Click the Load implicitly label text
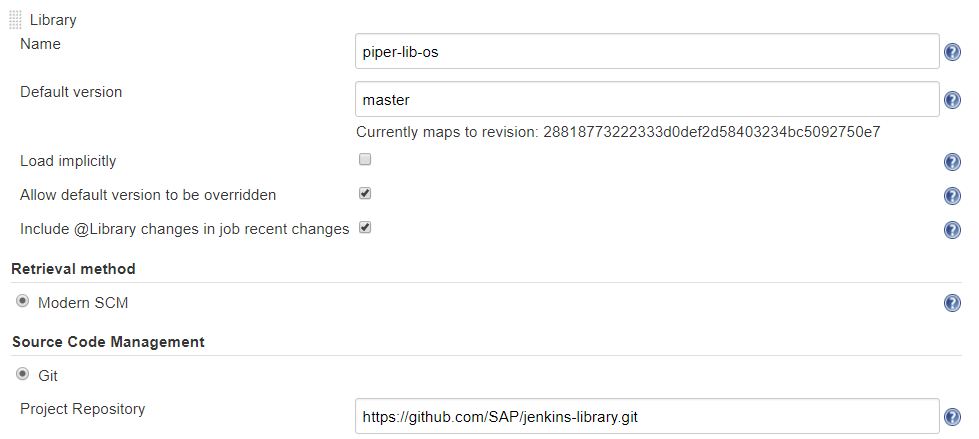The image size is (979, 439). [x=68, y=161]
